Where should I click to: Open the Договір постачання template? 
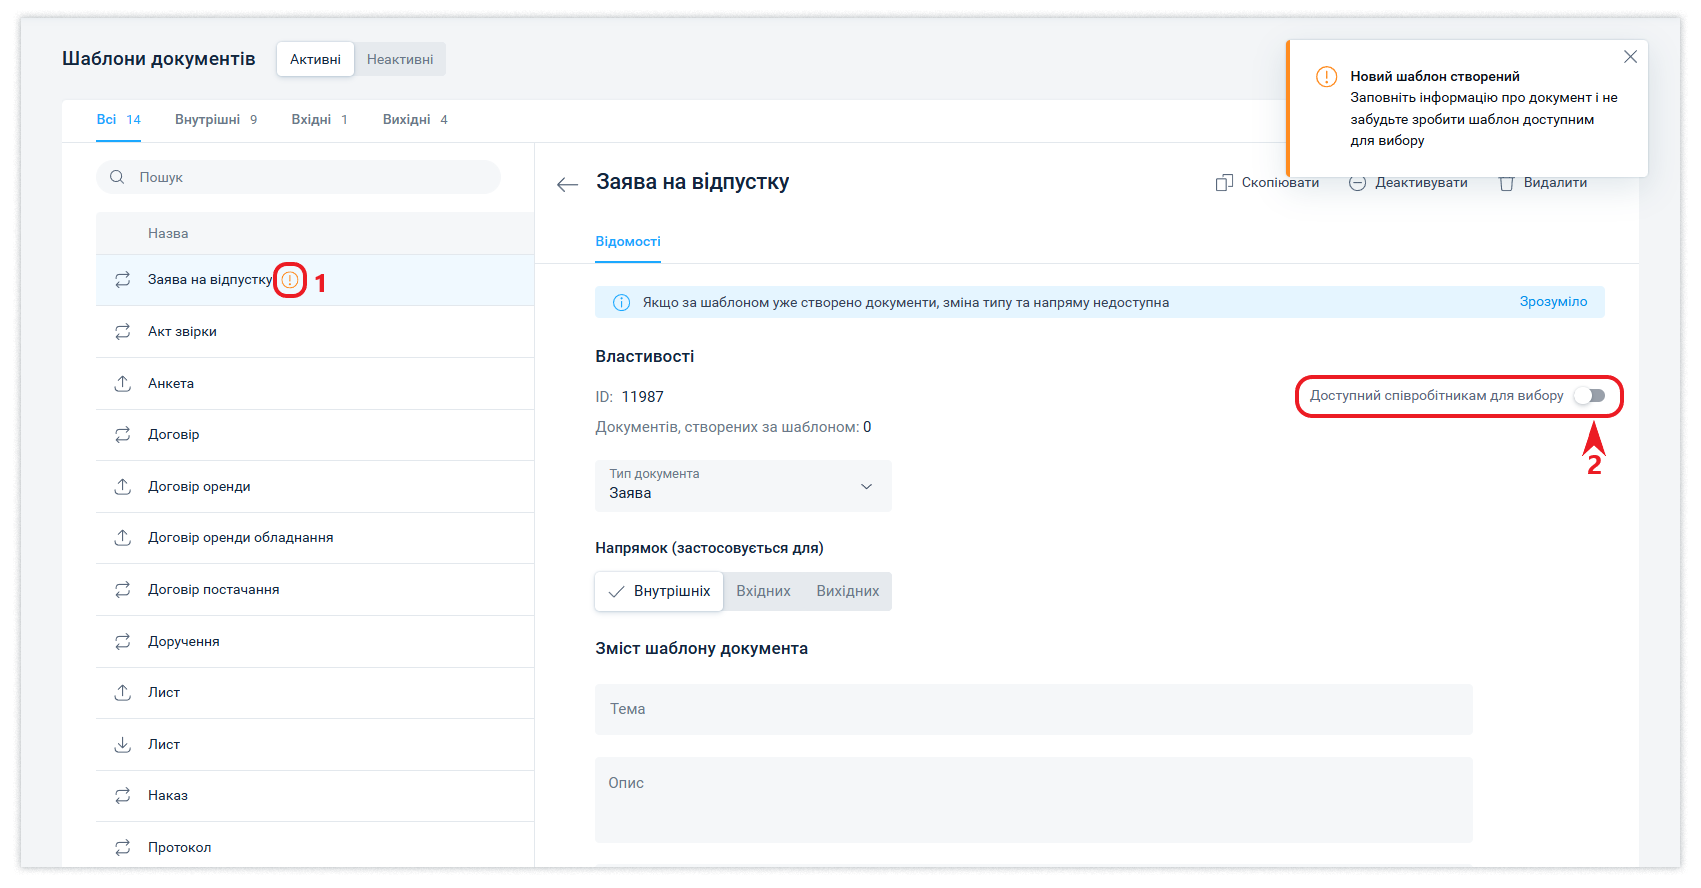[214, 590]
